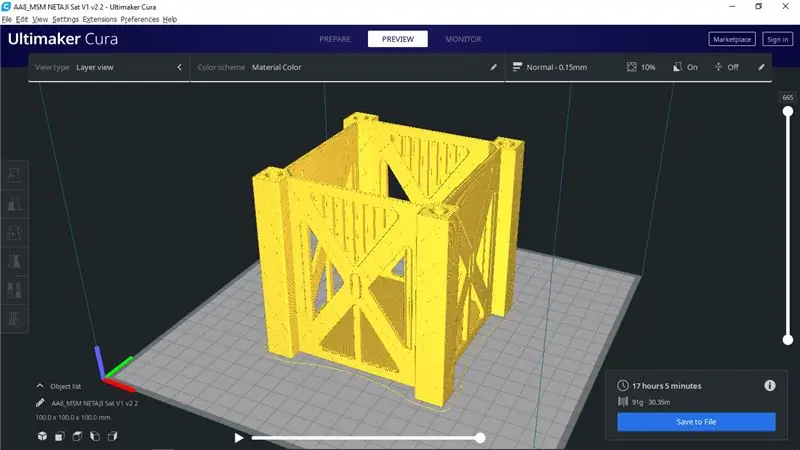Switch to left side view icon
The height and width of the screenshot is (450, 800).
tap(95, 436)
